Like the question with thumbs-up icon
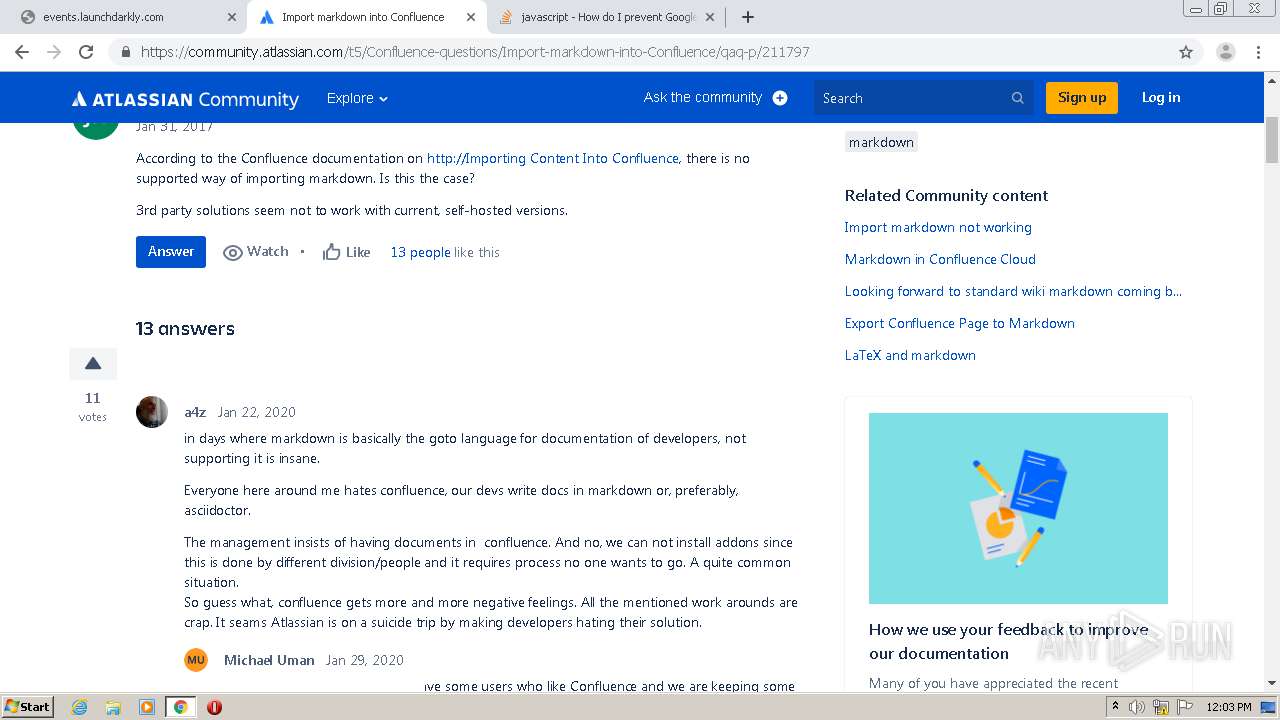1280x720 pixels. [x=332, y=252]
